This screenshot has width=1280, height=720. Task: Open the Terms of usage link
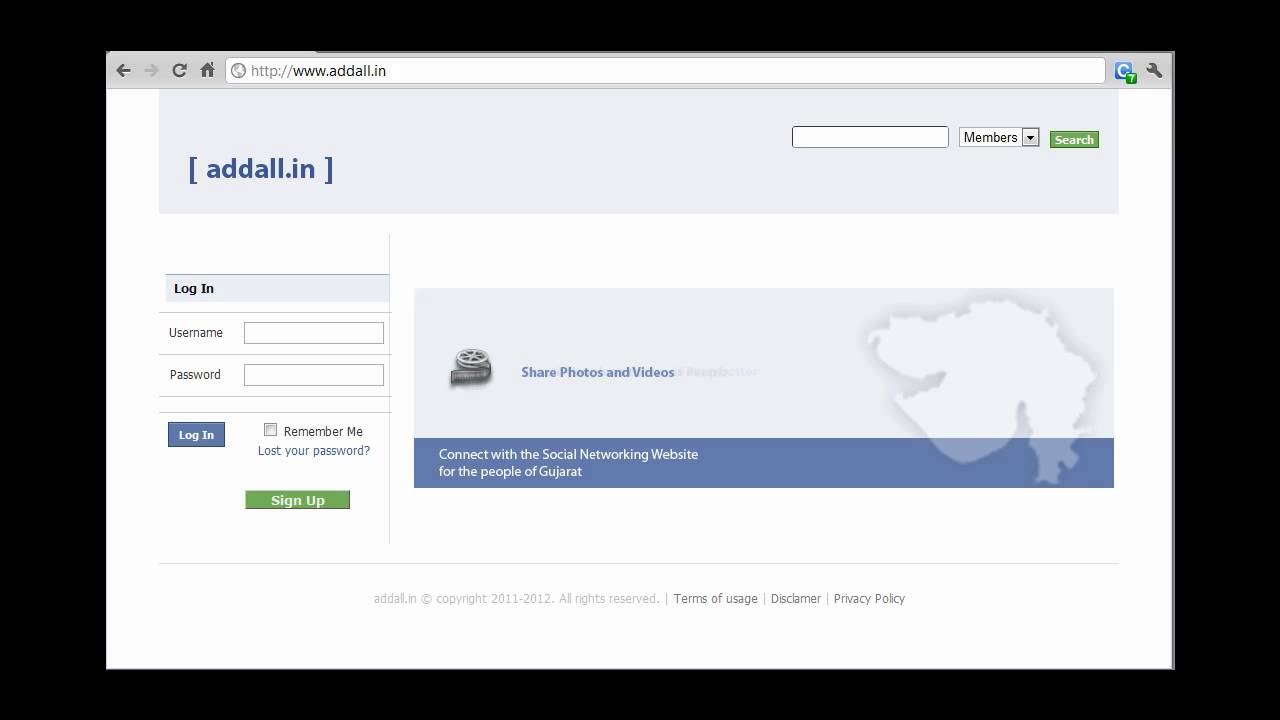(716, 599)
